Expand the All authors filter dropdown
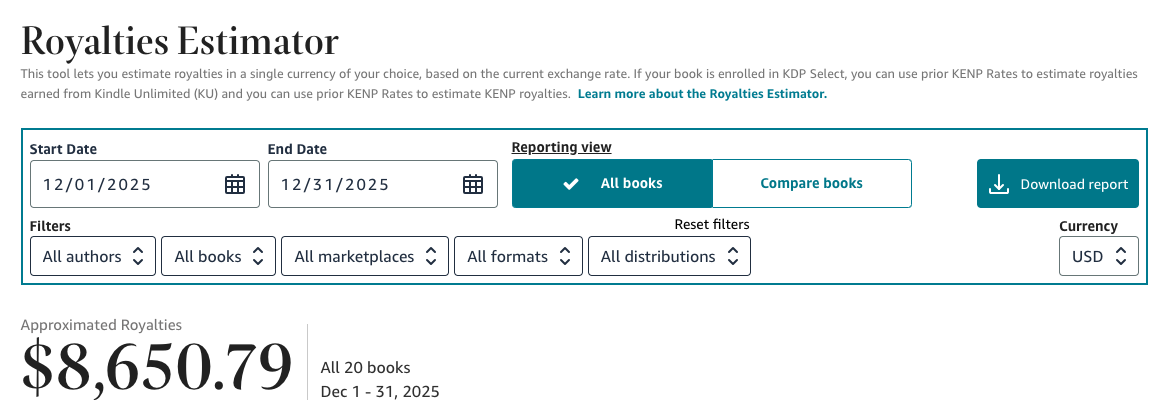The width and height of the screenshot is (1150, 418). pyautogui.click(x=93, y=257)
